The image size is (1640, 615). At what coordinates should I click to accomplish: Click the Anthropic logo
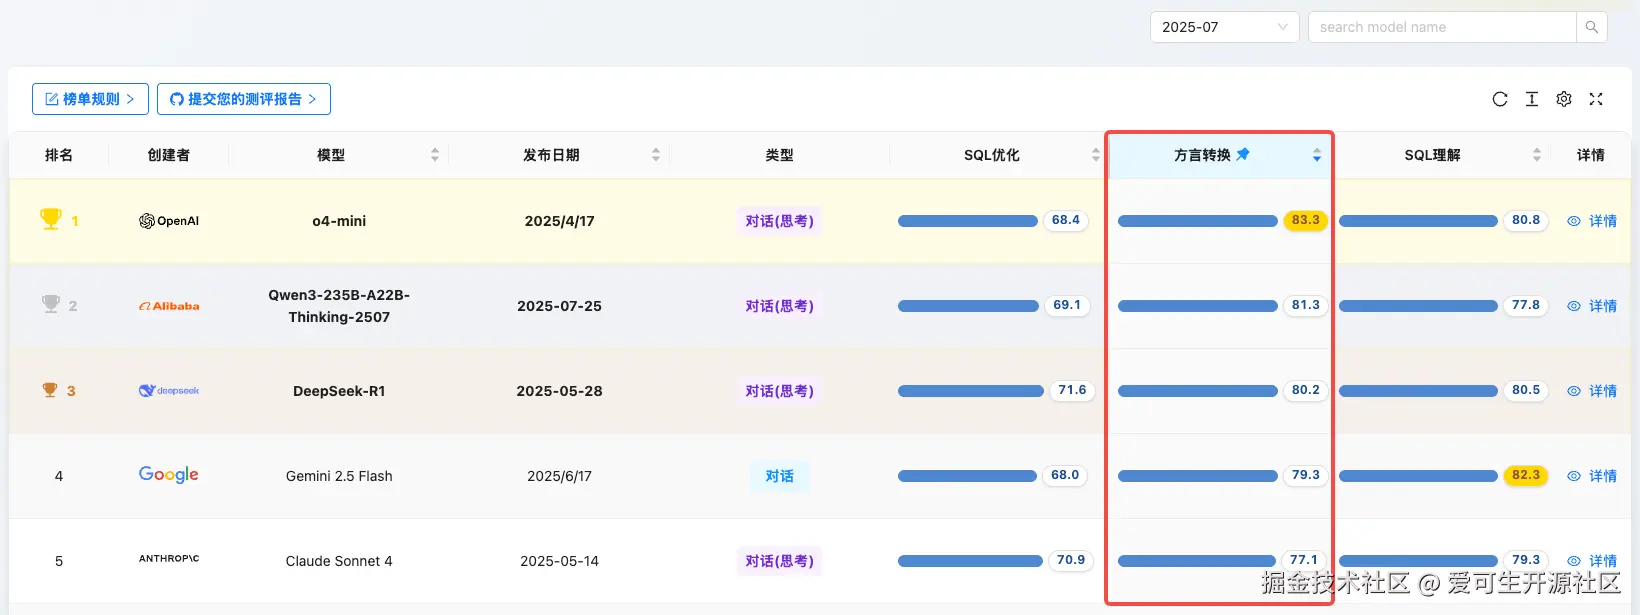click(x=169, y=559)
